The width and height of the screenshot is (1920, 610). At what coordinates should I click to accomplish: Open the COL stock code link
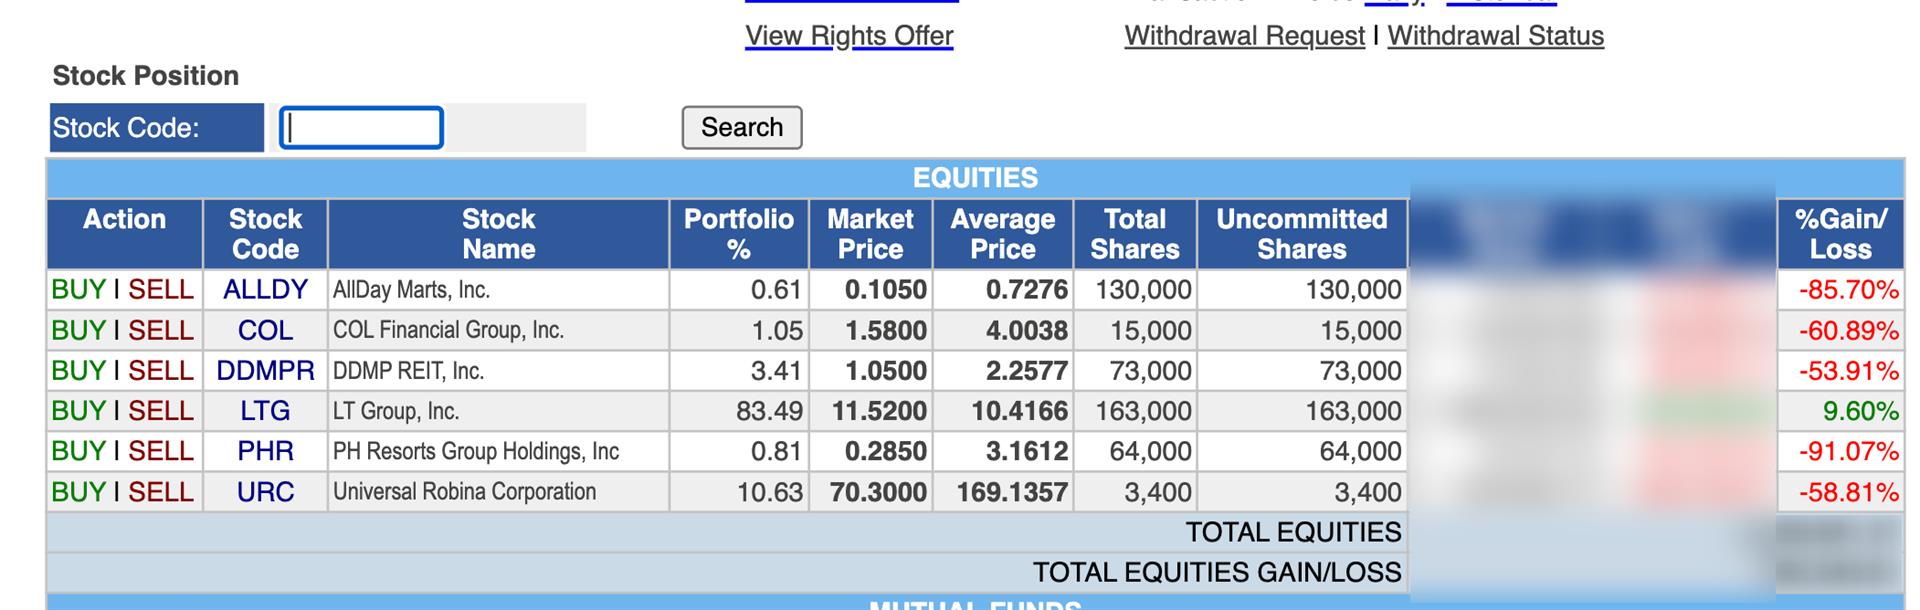(x=265, y=331)
